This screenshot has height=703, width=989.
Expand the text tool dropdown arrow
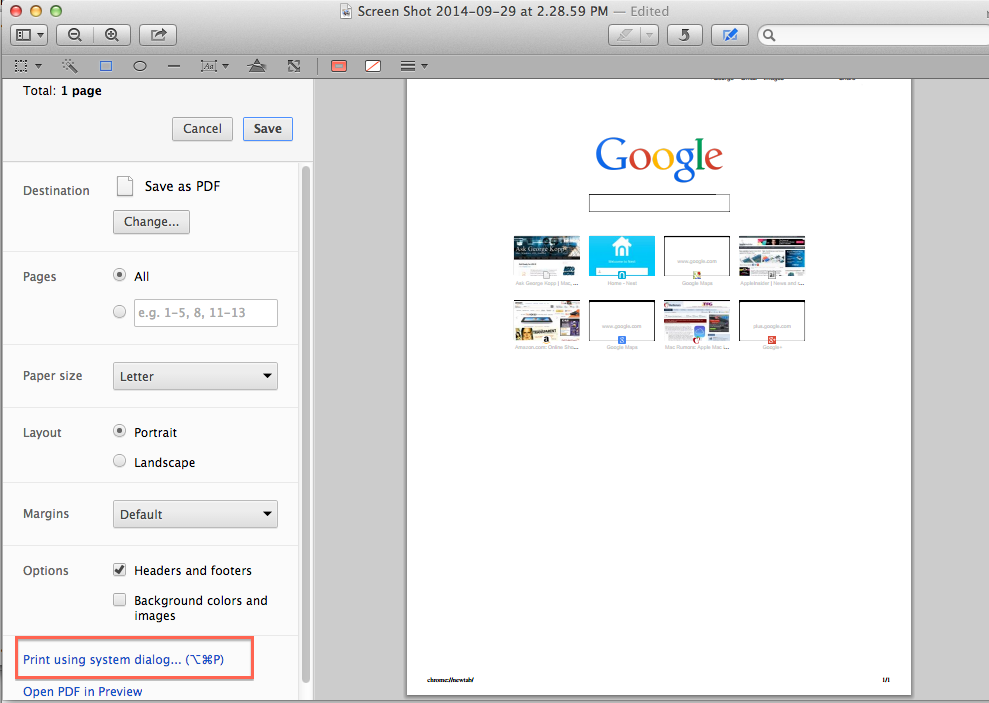click(x=226, y=66)
